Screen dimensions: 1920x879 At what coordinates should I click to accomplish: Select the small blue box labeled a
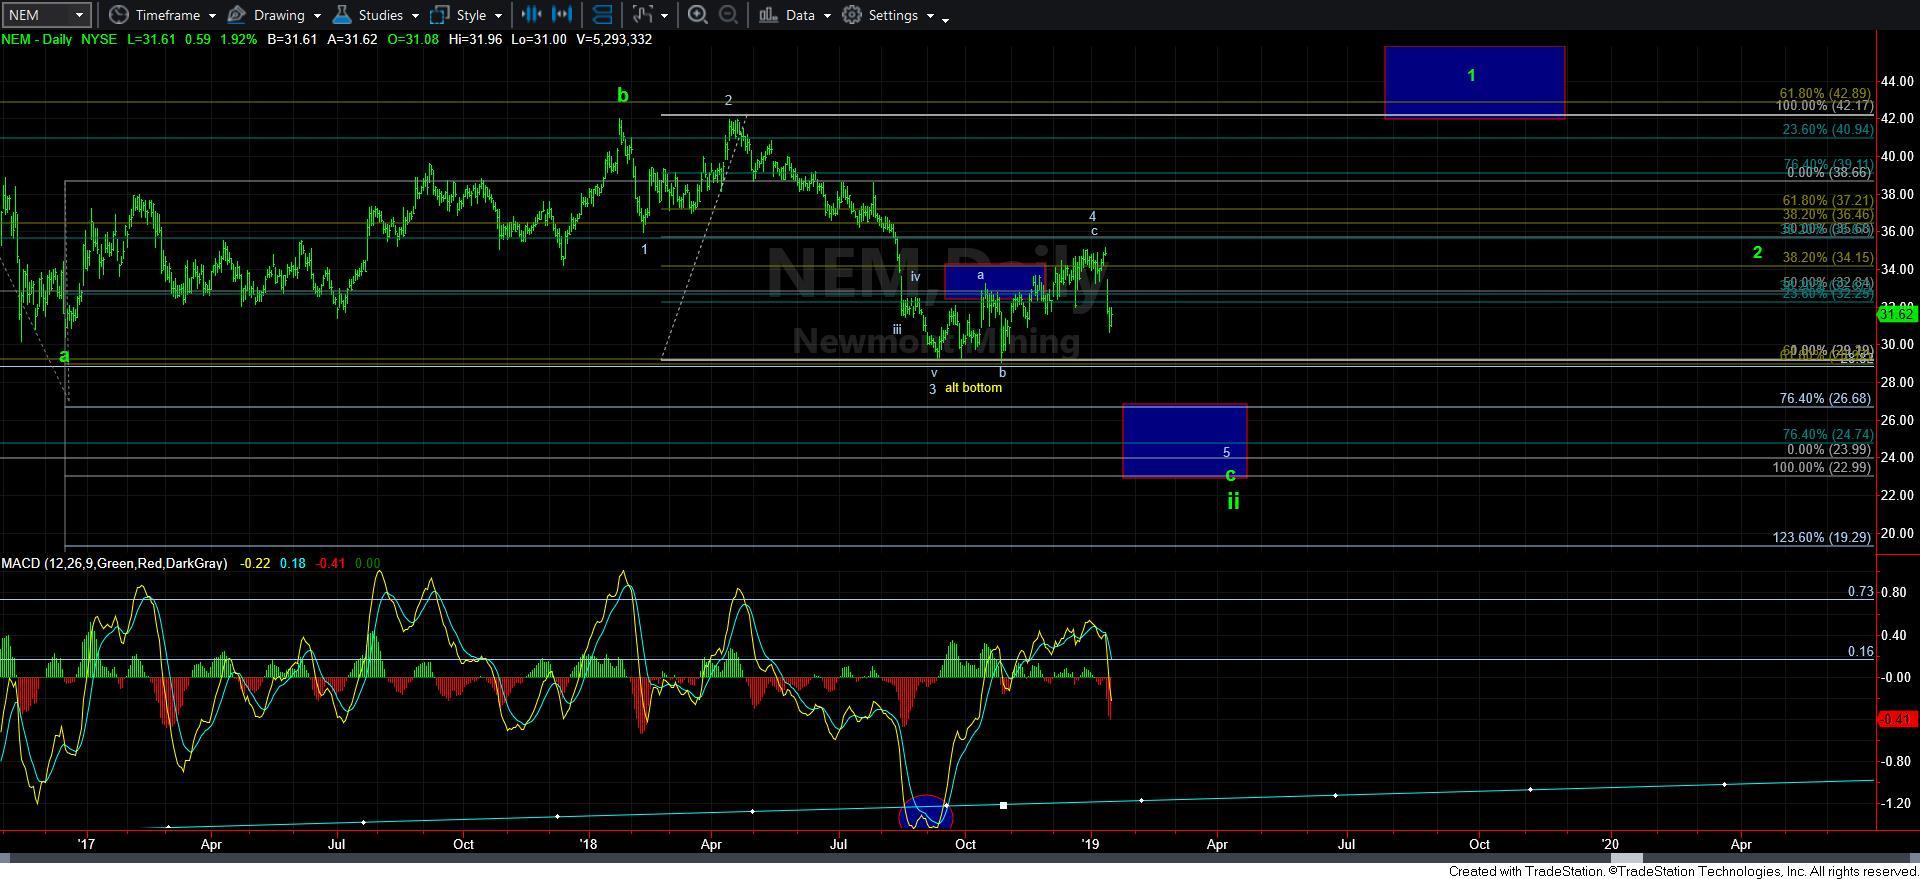pyautogui.click(x=993, y=281)
